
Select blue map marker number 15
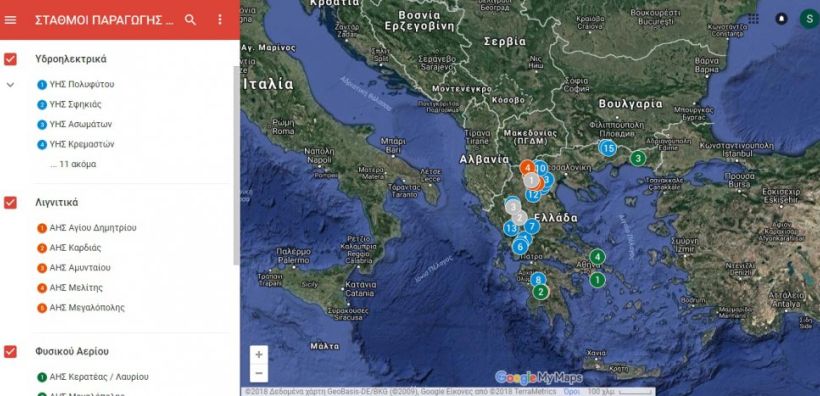click(x=608, y=148)
